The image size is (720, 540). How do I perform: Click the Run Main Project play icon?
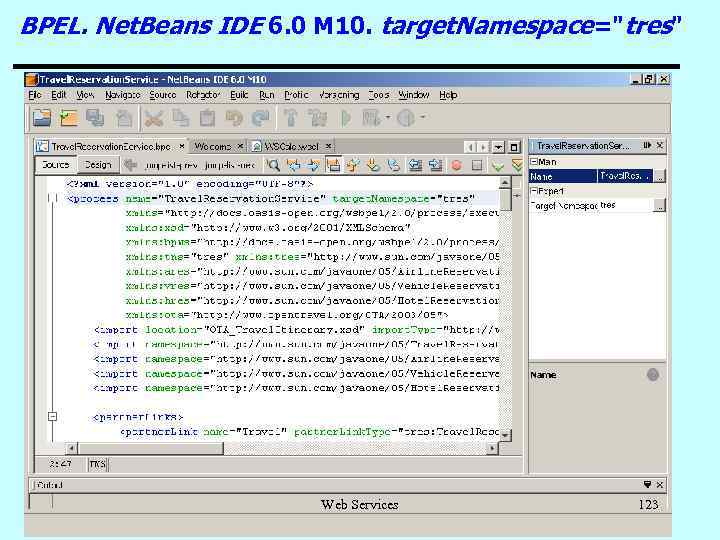[346, 118]
